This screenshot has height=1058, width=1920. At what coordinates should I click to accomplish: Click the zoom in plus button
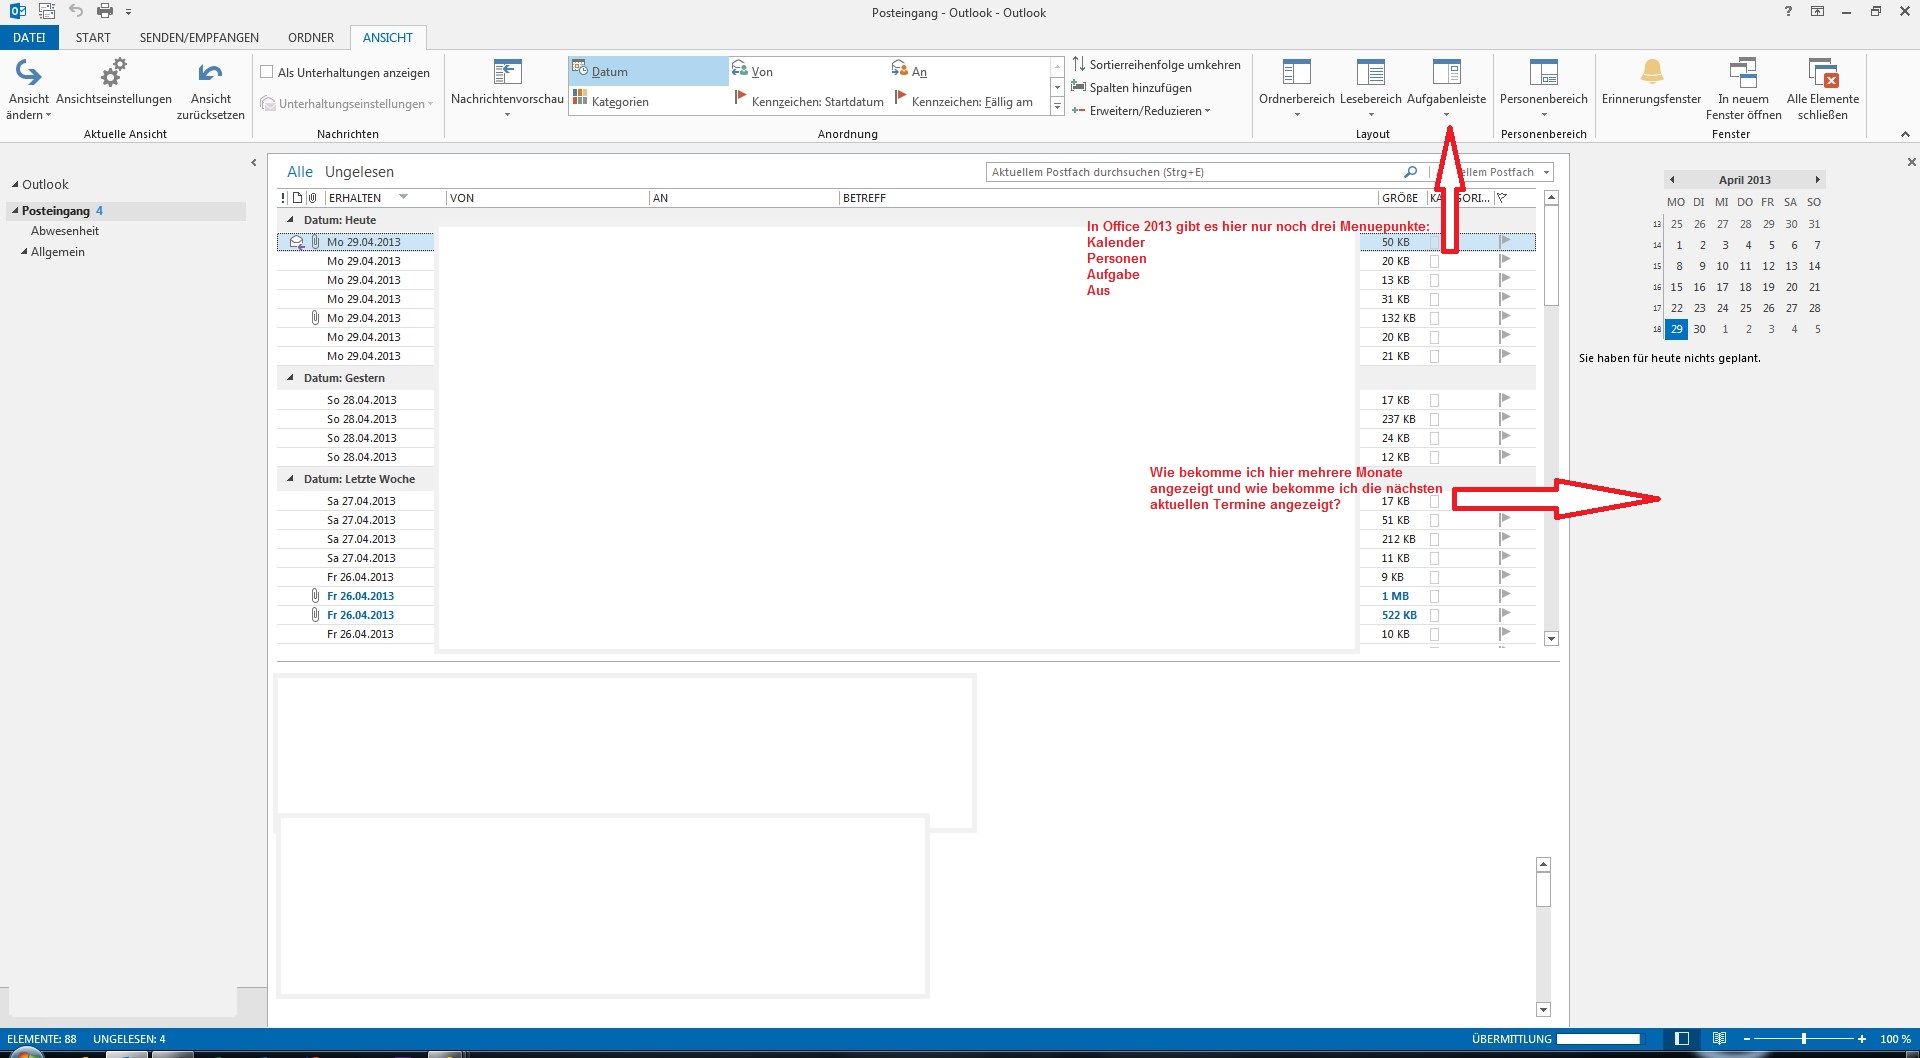(1862, 1039)
